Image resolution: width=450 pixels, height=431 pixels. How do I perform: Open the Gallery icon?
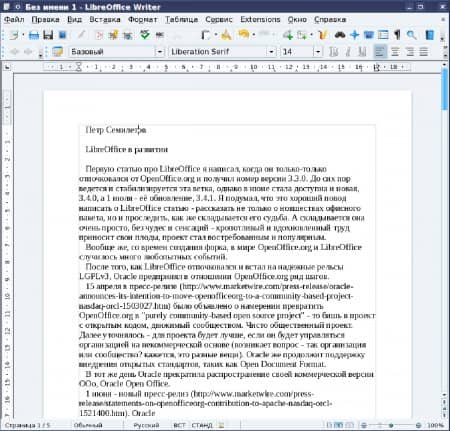[369, 35]
